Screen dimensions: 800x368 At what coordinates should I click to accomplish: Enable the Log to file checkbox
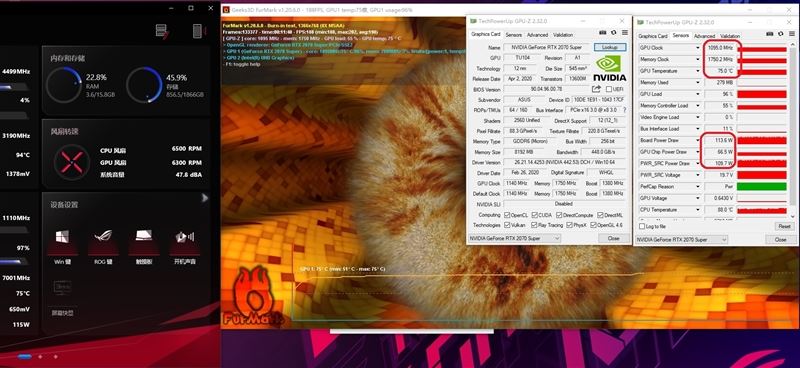[642, 226]
